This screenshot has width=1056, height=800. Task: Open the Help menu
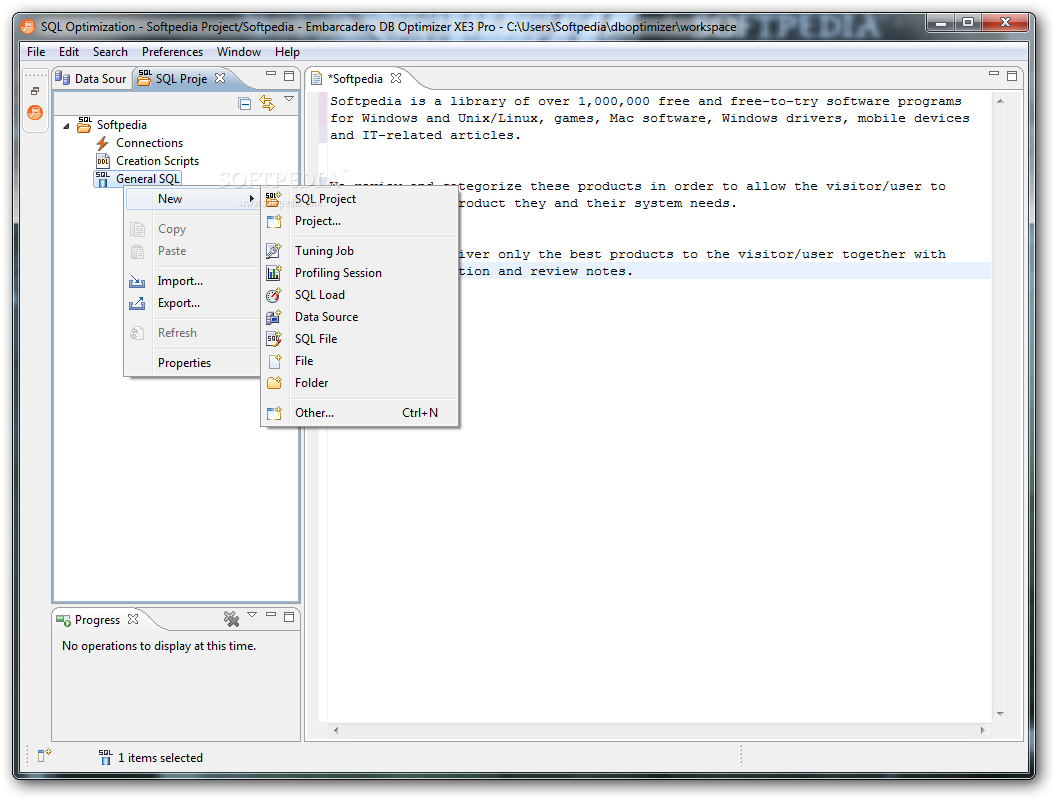287,52
